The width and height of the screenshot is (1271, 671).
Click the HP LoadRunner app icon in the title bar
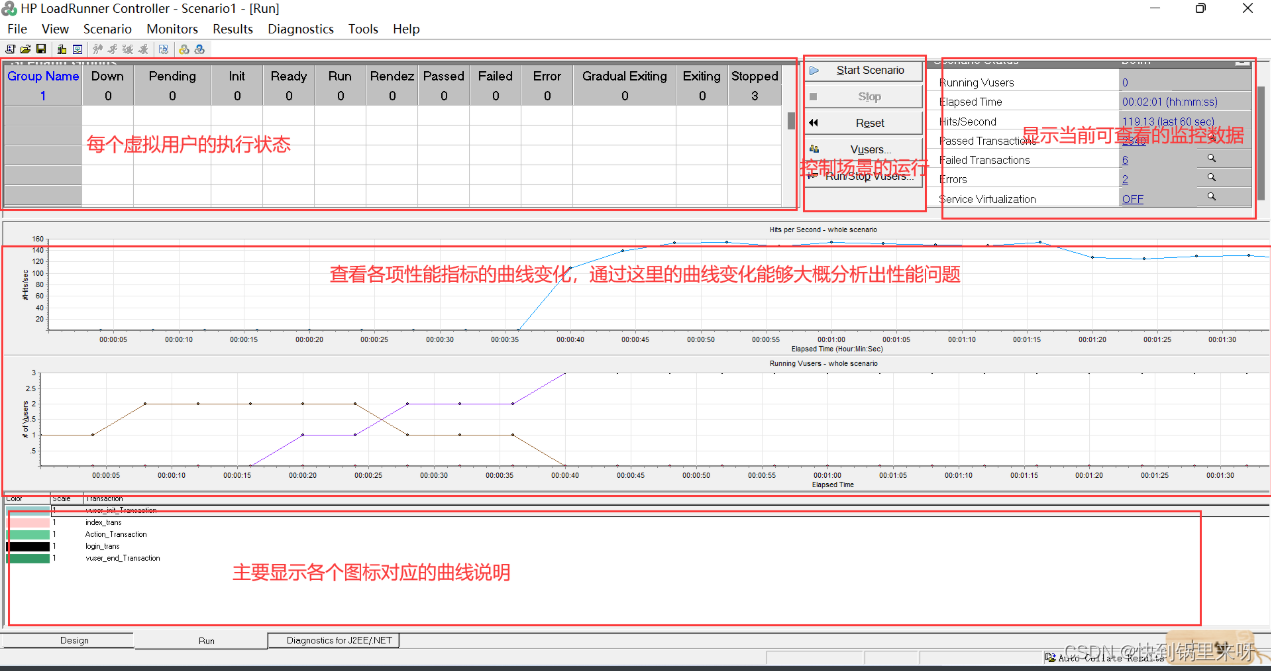[x=10, y=8]
